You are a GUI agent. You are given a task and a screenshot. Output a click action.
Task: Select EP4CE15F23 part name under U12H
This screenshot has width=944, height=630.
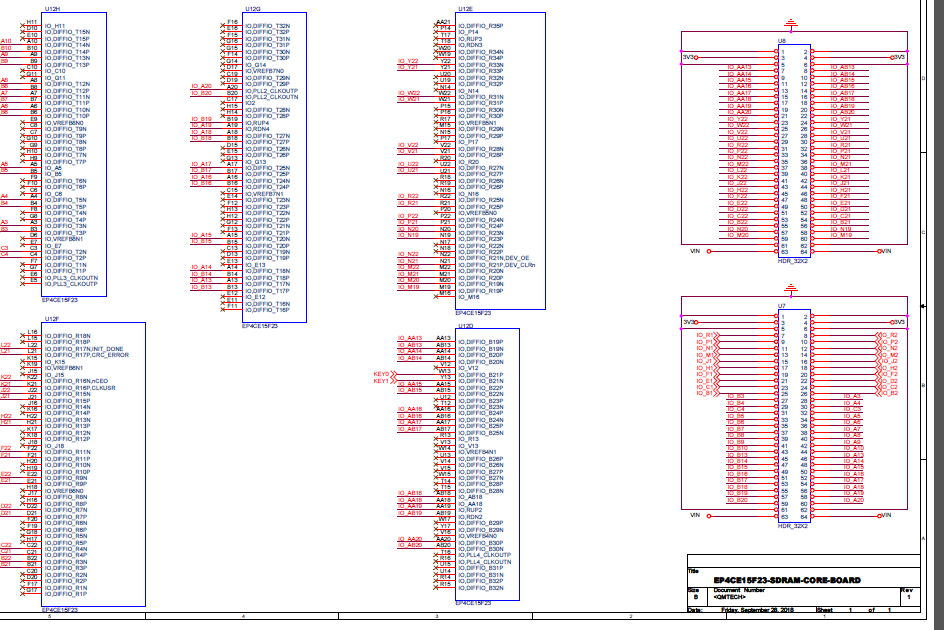pos(60,300)
